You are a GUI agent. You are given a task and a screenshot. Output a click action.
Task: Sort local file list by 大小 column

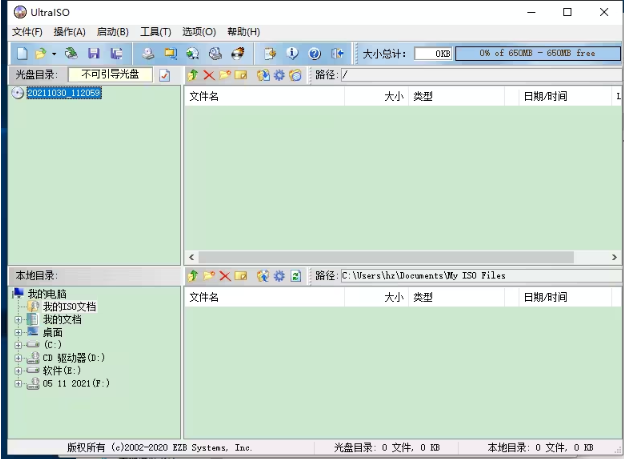(376, 297)
